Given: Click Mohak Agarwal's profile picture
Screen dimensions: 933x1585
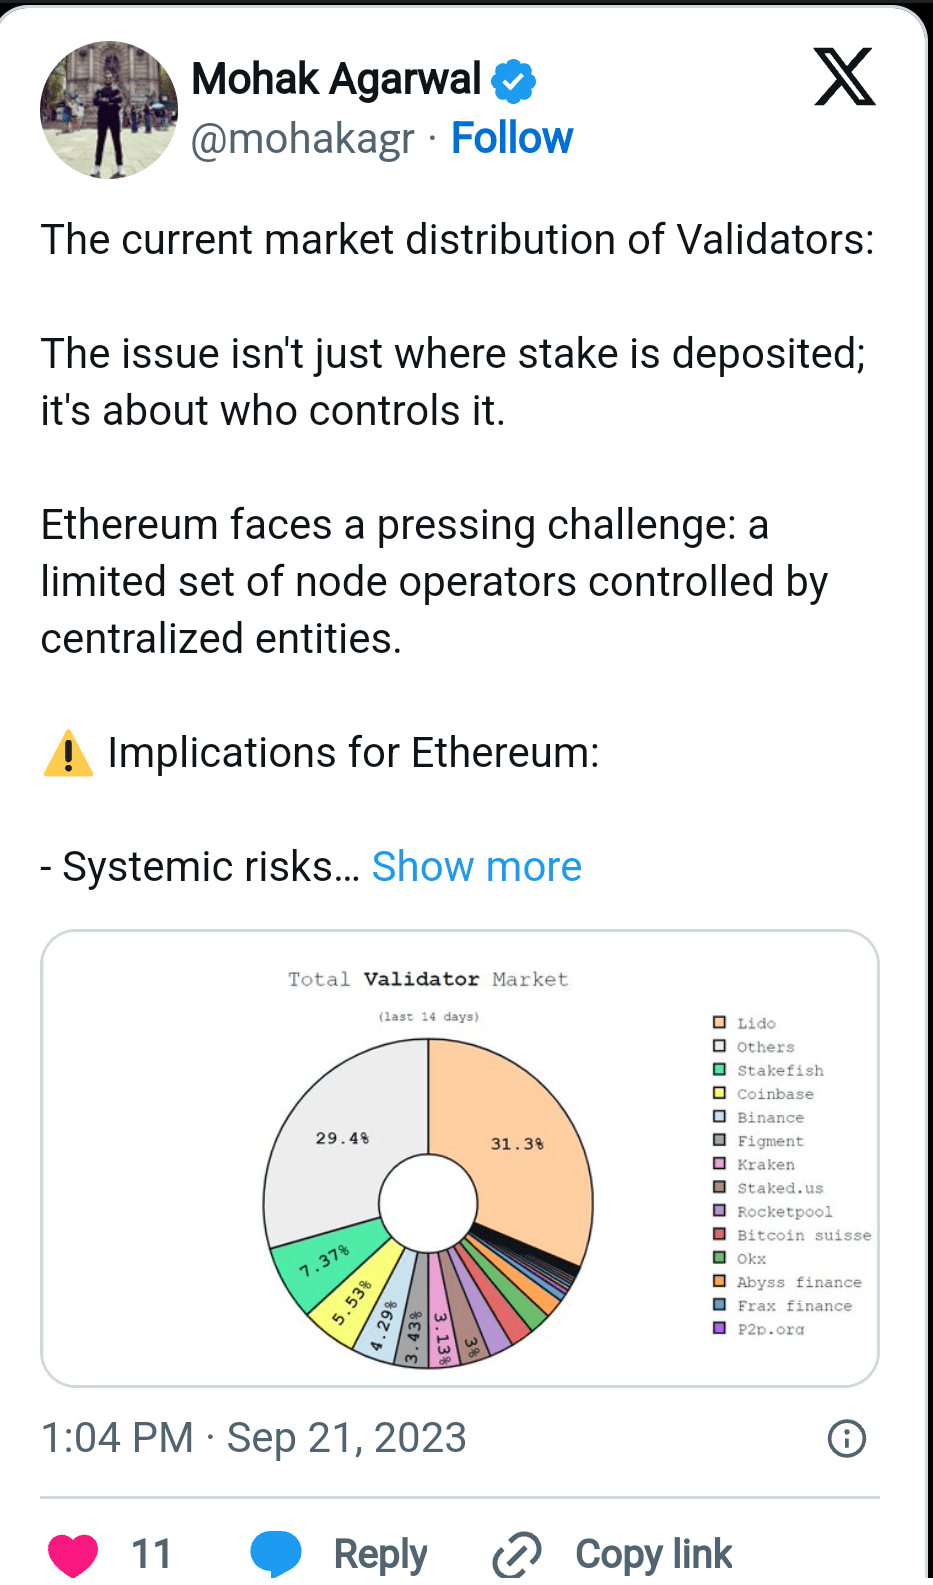Looking at the screenshot, I should tap(108, 110).
